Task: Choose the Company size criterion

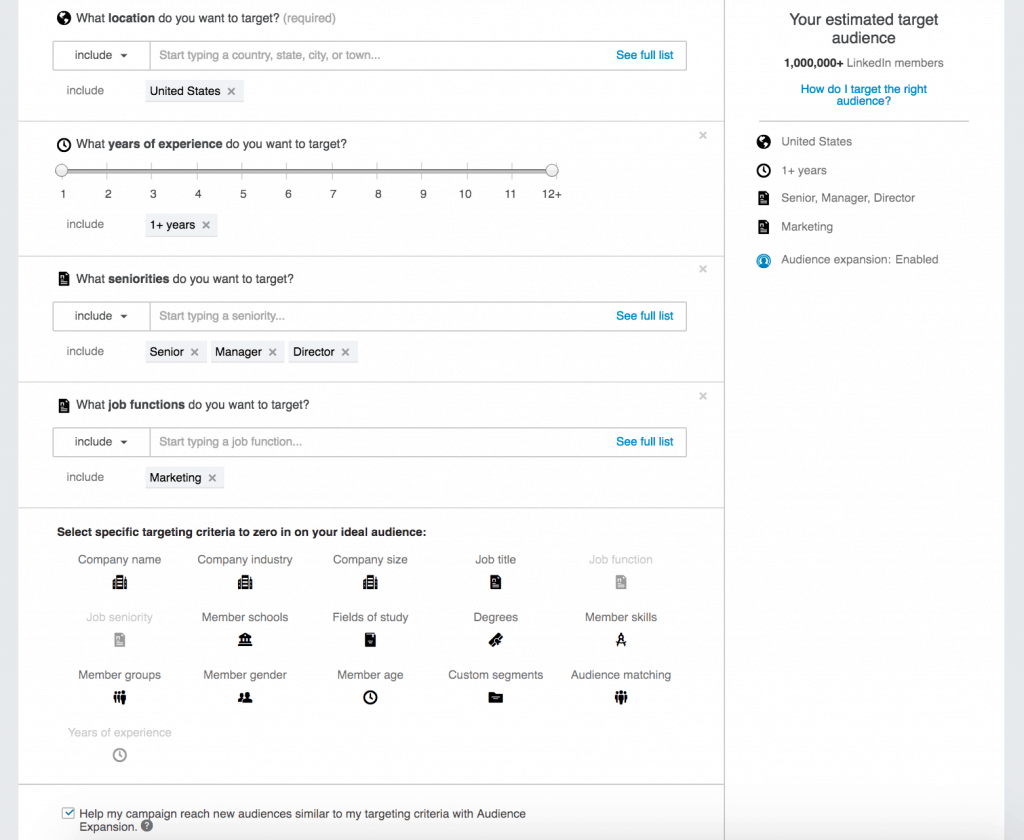Action: click(370, 581)
